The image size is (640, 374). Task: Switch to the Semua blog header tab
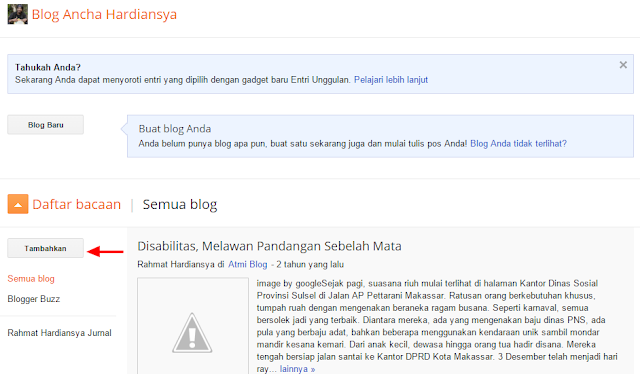point(180,204)
